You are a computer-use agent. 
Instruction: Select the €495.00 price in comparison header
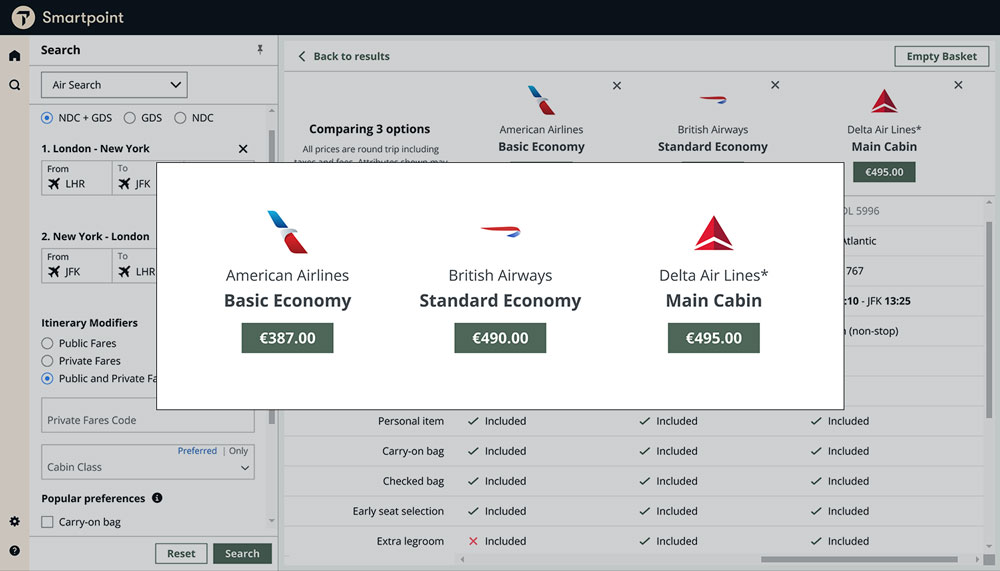[x=884, y=172]
